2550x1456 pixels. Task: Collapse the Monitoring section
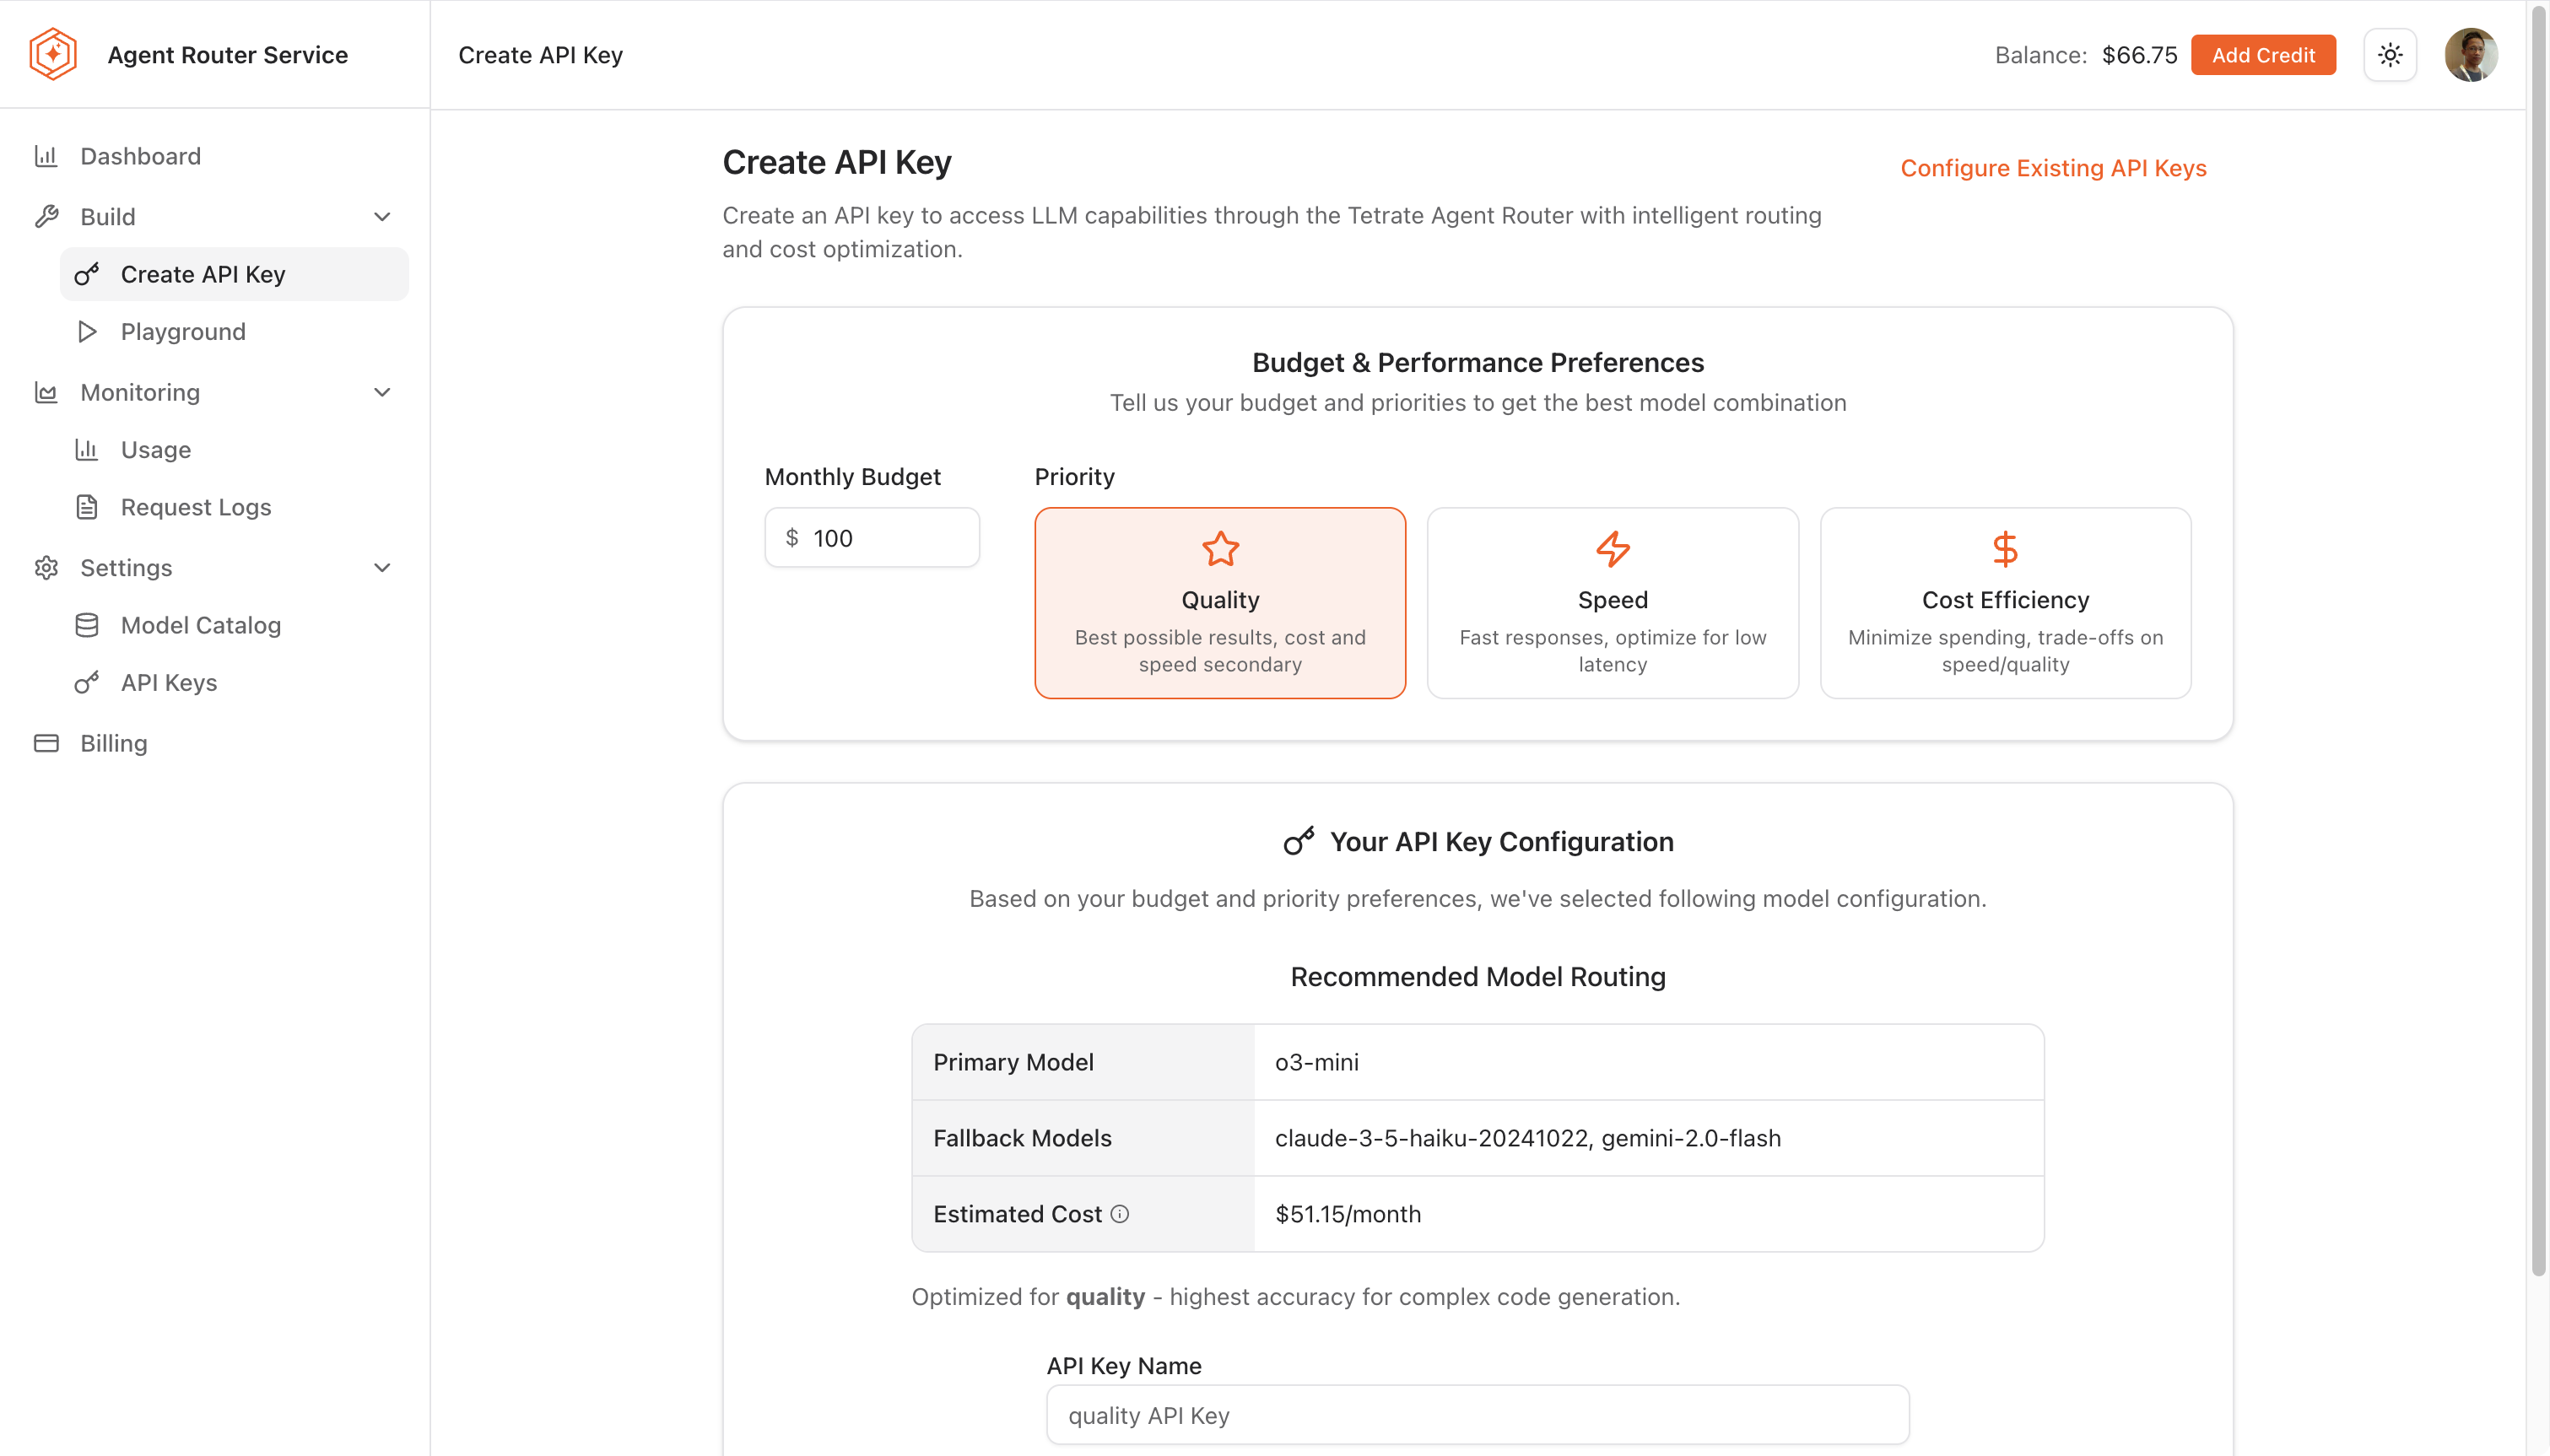click(382, 392)
